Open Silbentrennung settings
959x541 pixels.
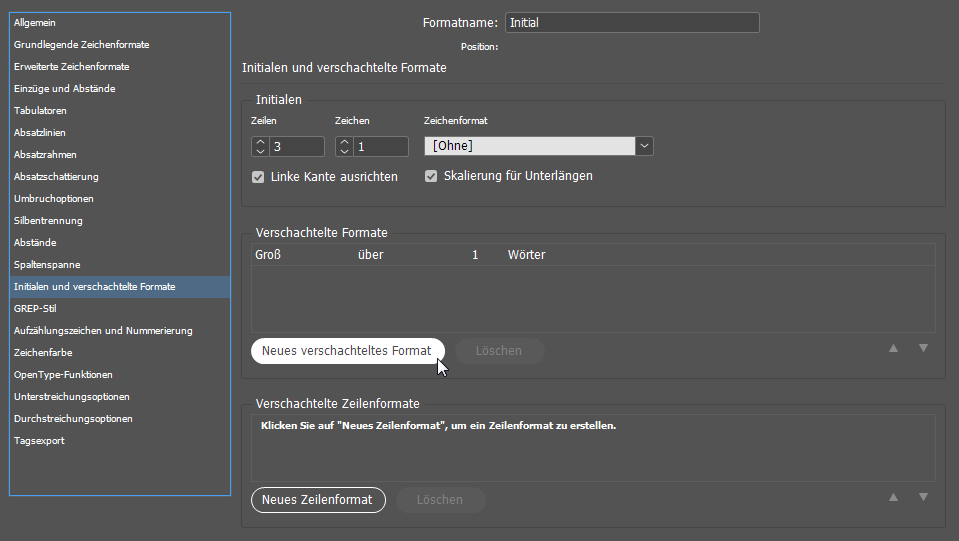pyautogui.click(x=48, y=221)
